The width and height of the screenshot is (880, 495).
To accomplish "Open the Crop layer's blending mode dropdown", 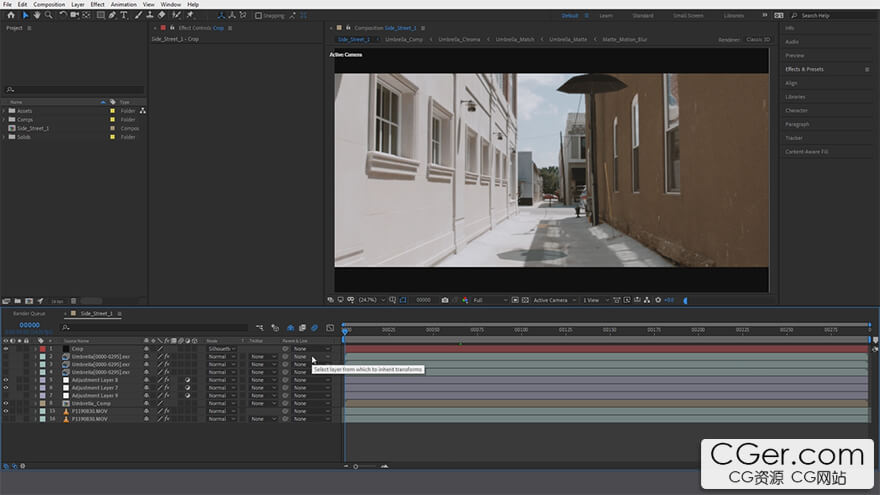I will click(x=222, y=349).
